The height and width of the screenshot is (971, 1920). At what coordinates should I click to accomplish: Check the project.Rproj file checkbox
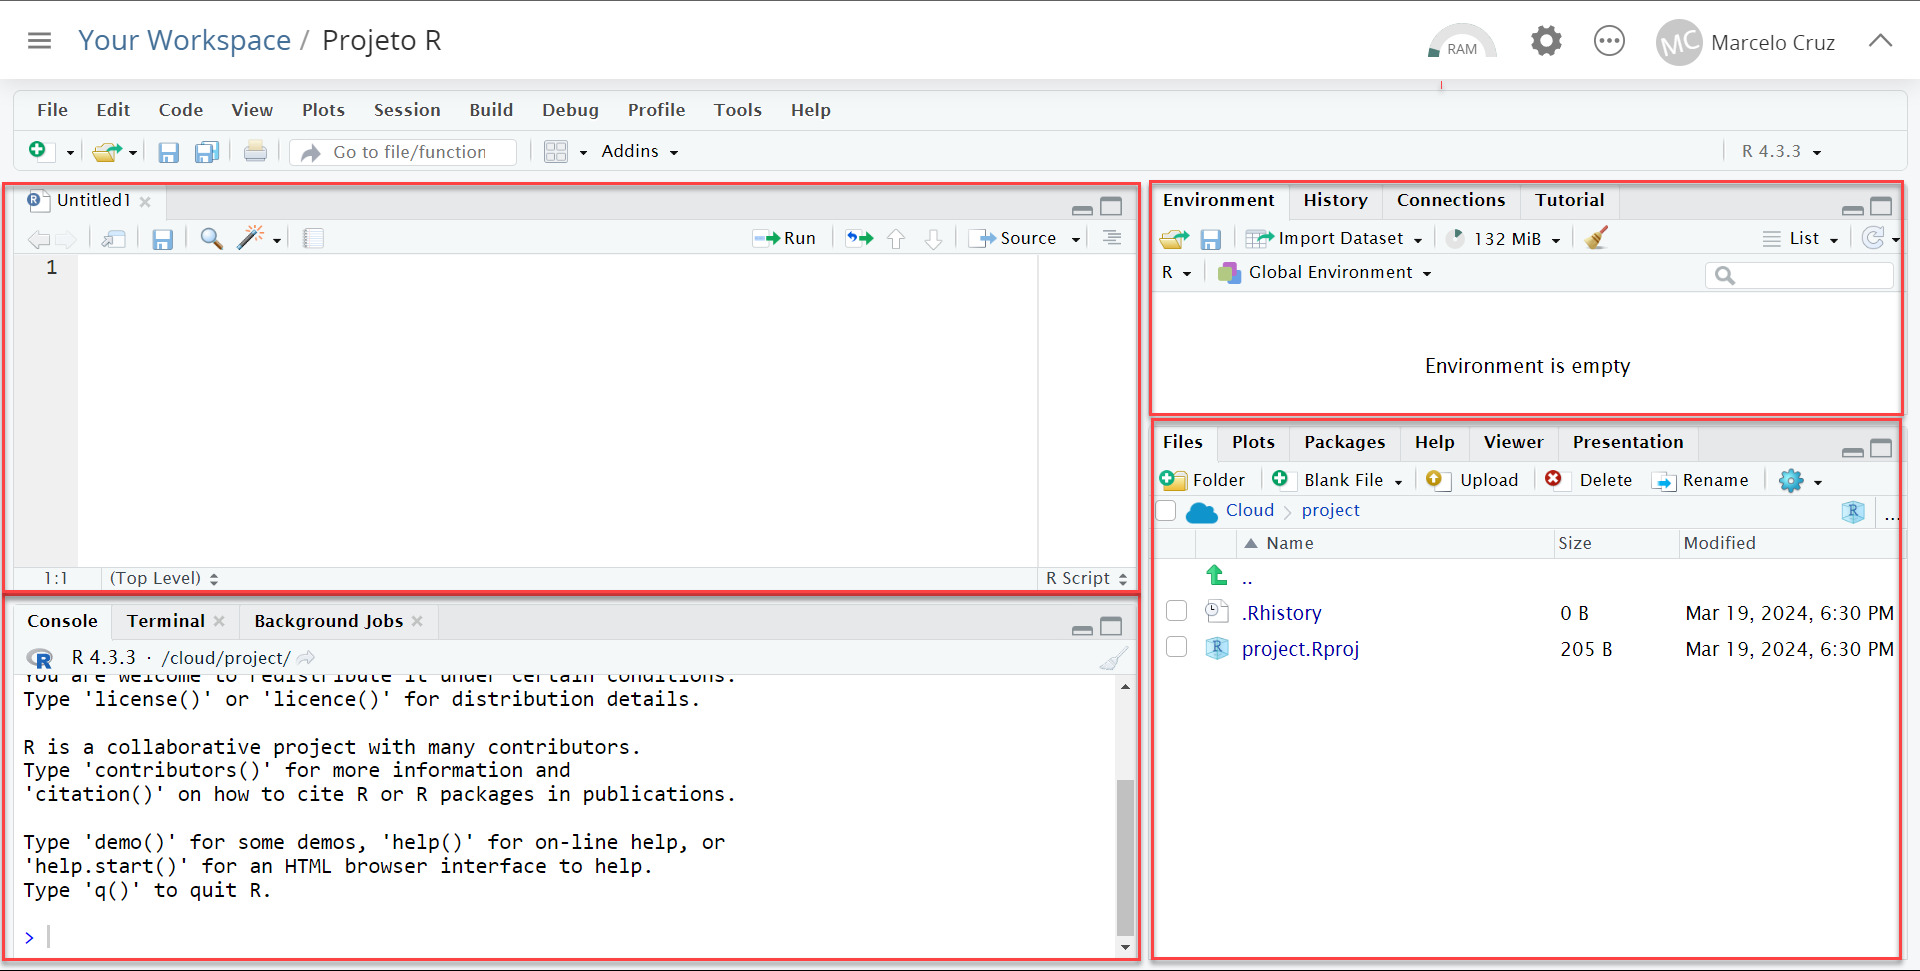pos(1177,647)
